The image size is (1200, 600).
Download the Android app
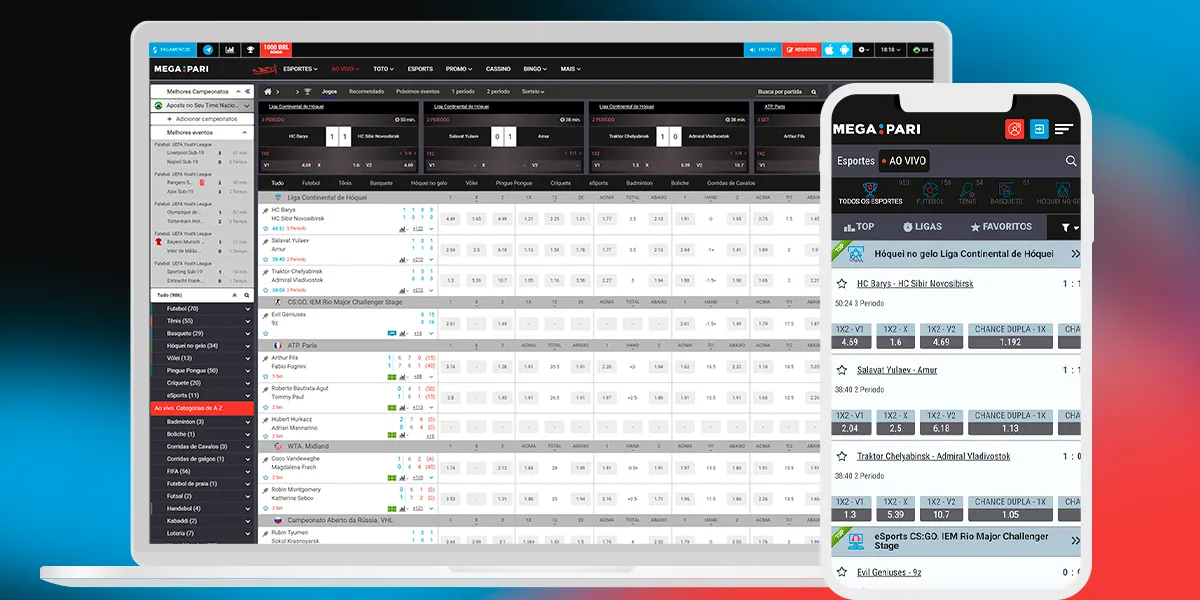(844, 49)
